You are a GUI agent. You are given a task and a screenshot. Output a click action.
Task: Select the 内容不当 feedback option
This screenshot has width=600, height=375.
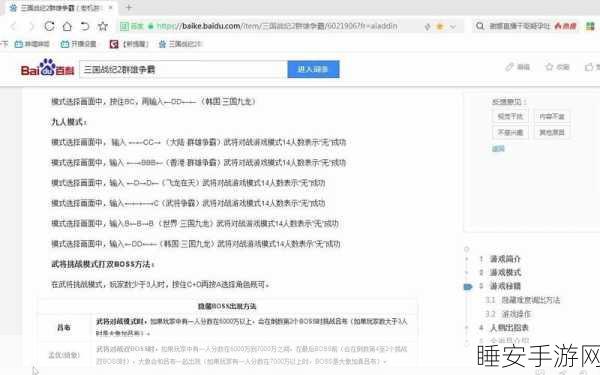(x=552, y=116)
